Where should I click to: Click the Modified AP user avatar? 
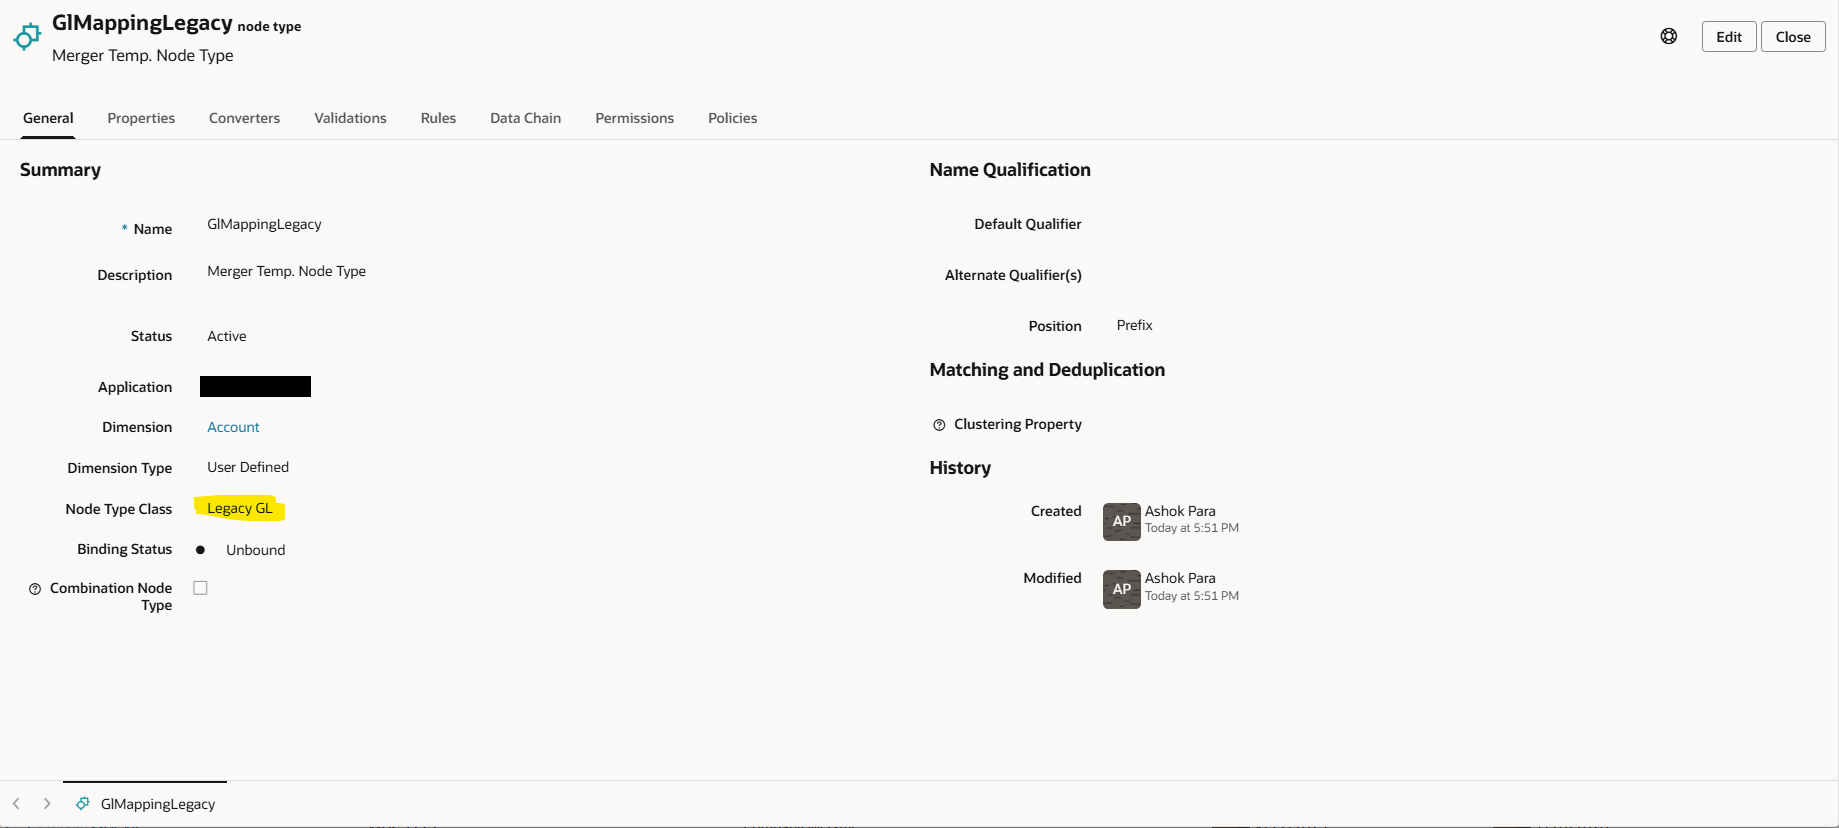coord(1122,589)
